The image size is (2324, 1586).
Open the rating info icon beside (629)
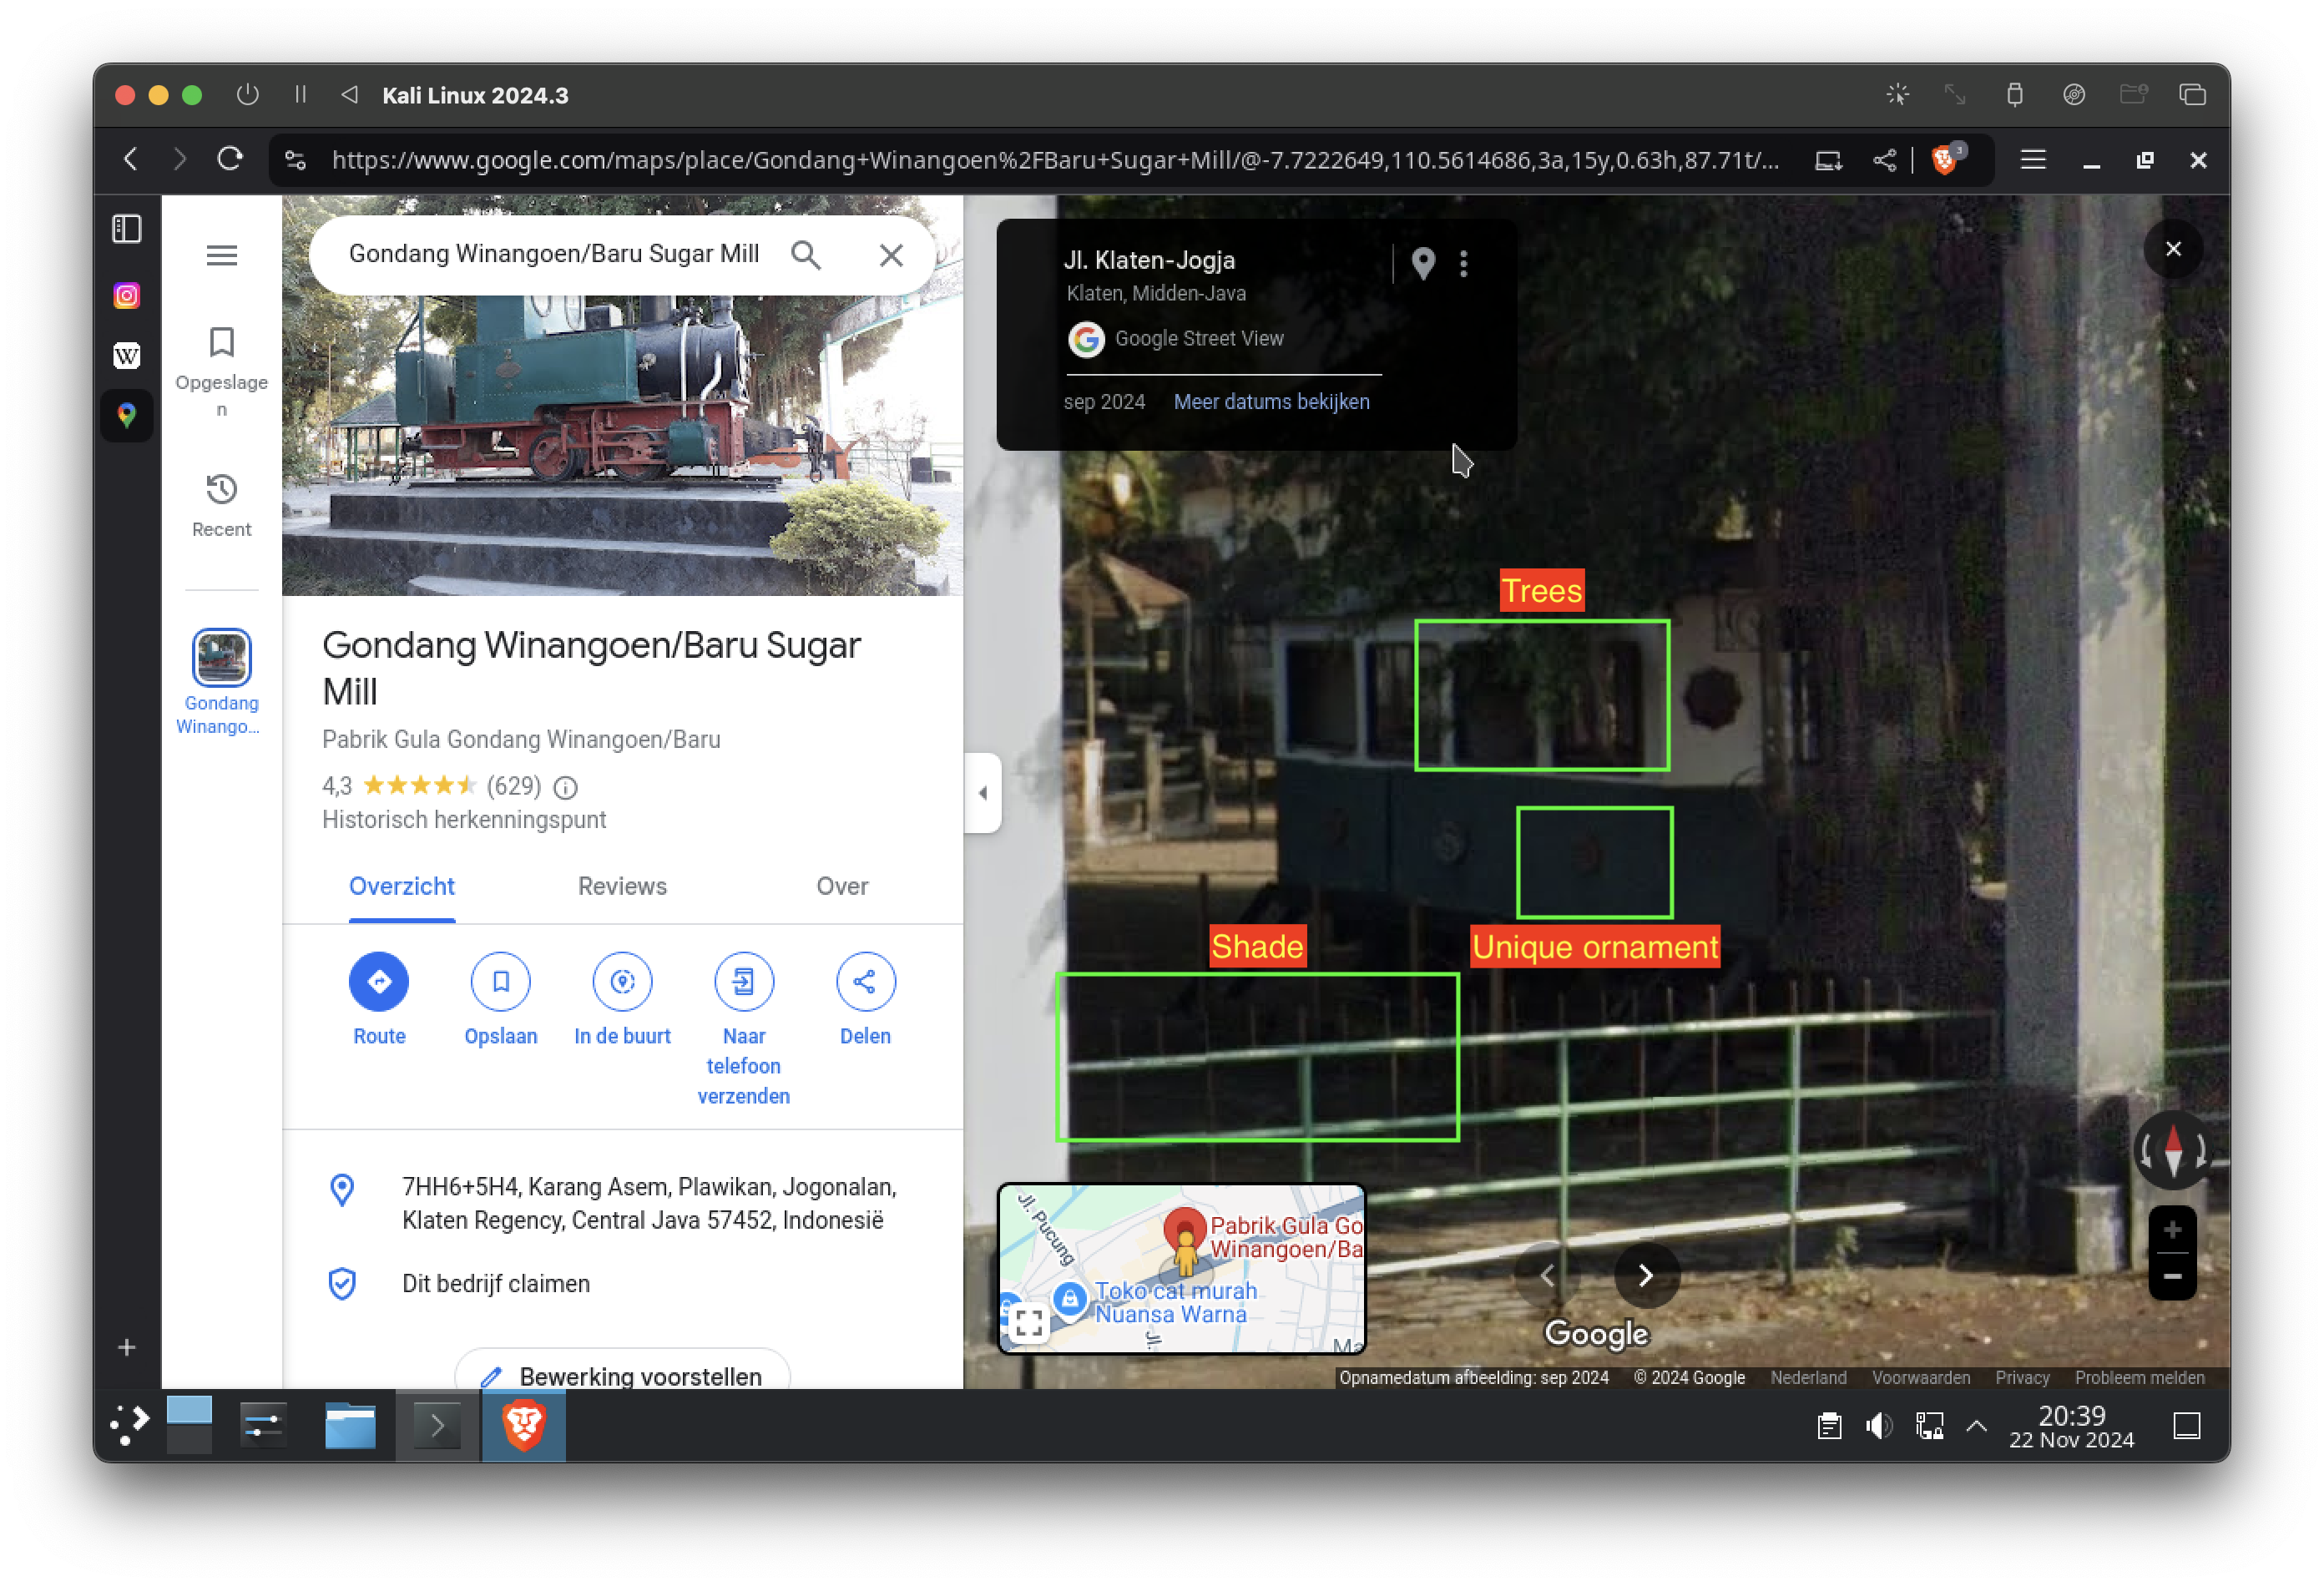point(566,788)
